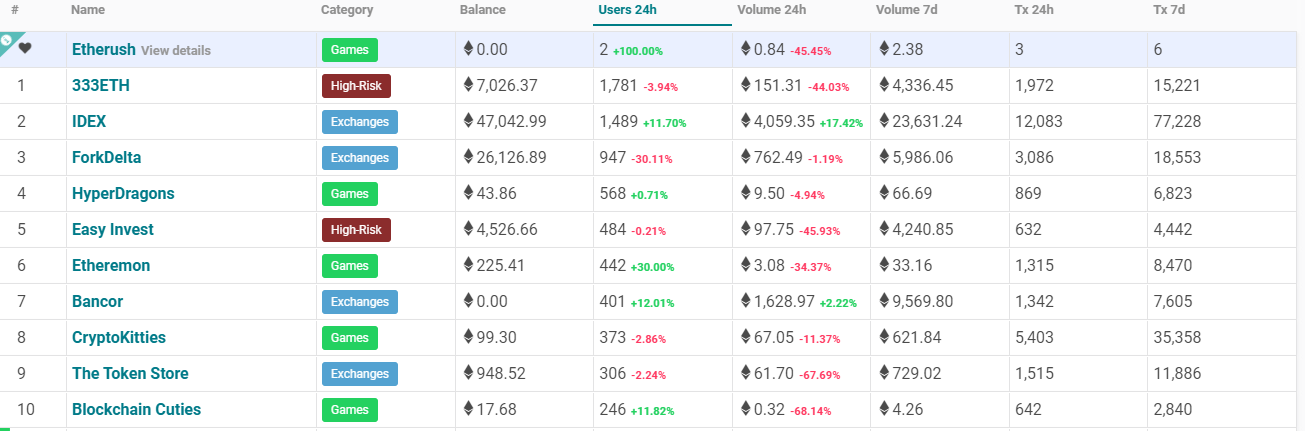The width and height of the screenshot is (1305, 431).
Task: Open the 333ETH dapp page
Action: 101,86
